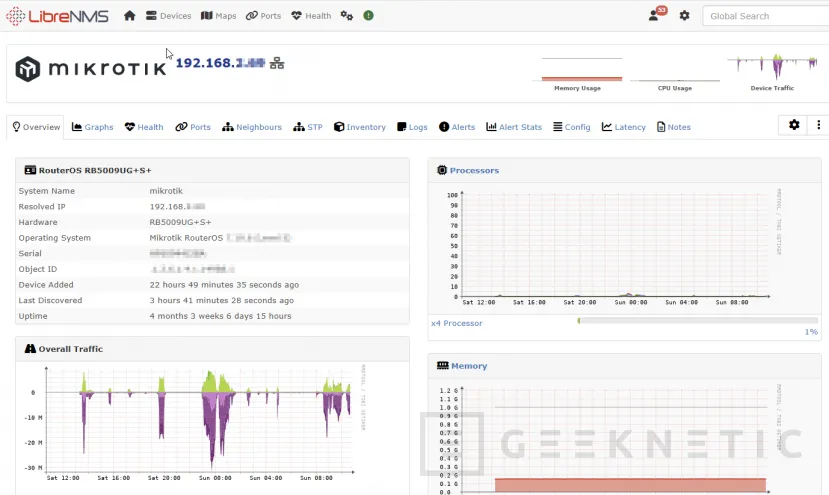Click the Uptime value 4 months 3 weeks
The height and width of the screenshot is (495, 829).
[220, 316]
